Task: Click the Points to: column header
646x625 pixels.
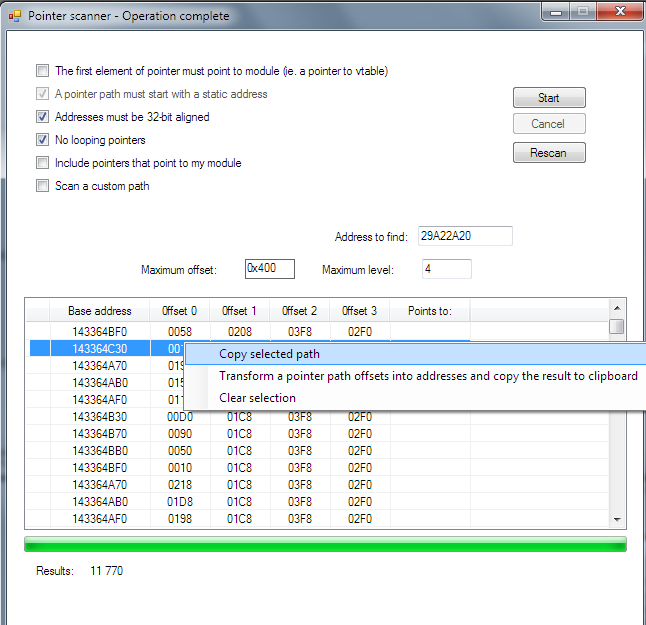Action: point(430,311)
